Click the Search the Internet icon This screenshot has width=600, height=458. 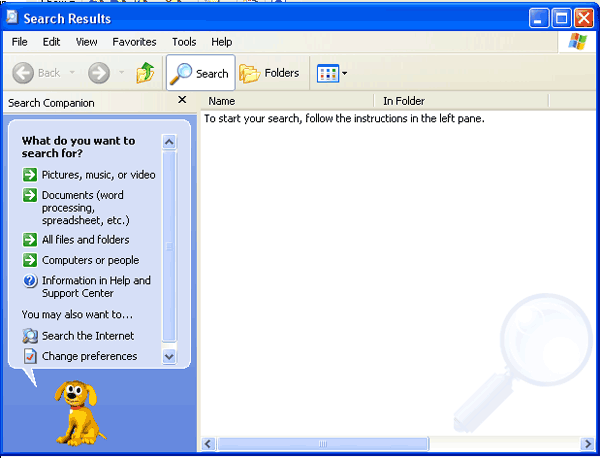(30, 336)
